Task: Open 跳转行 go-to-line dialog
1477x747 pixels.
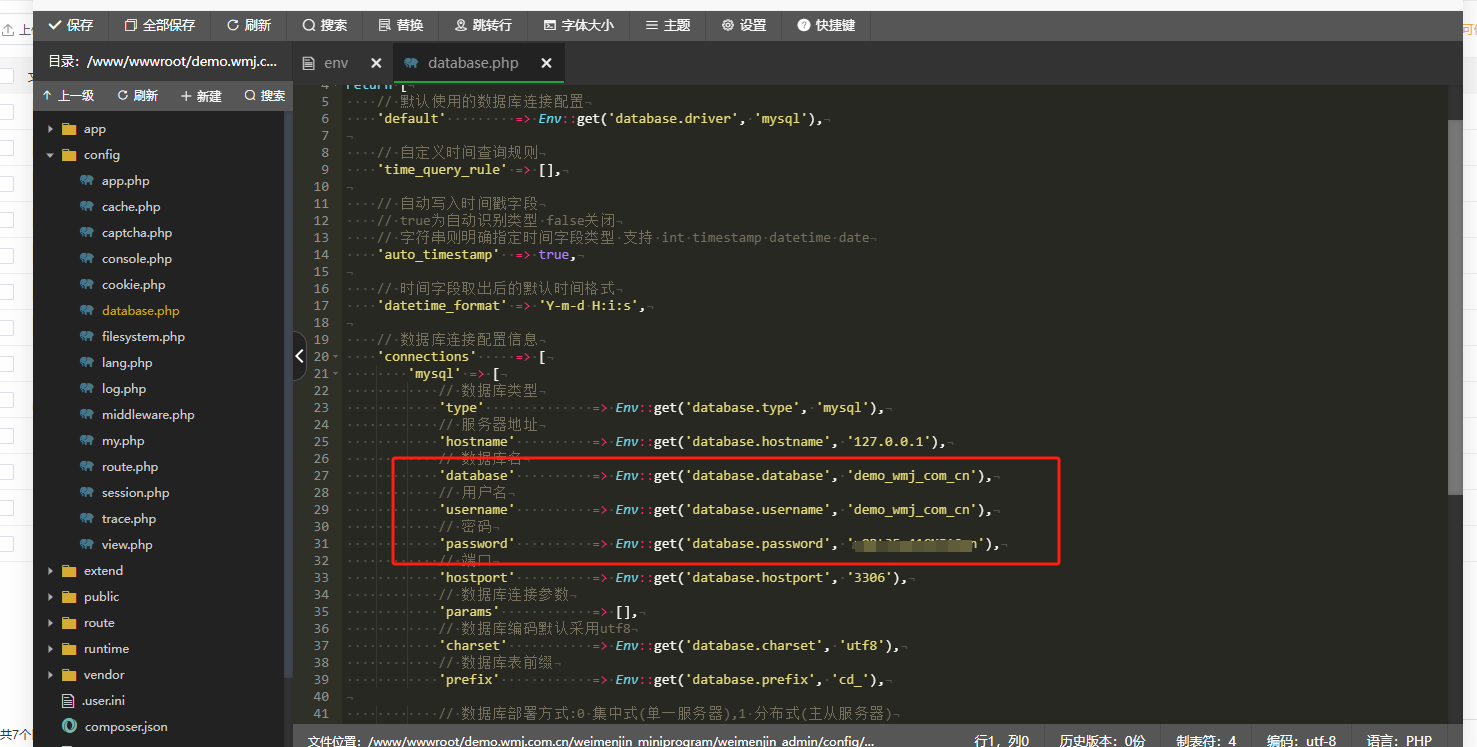Action: [483, 25]
